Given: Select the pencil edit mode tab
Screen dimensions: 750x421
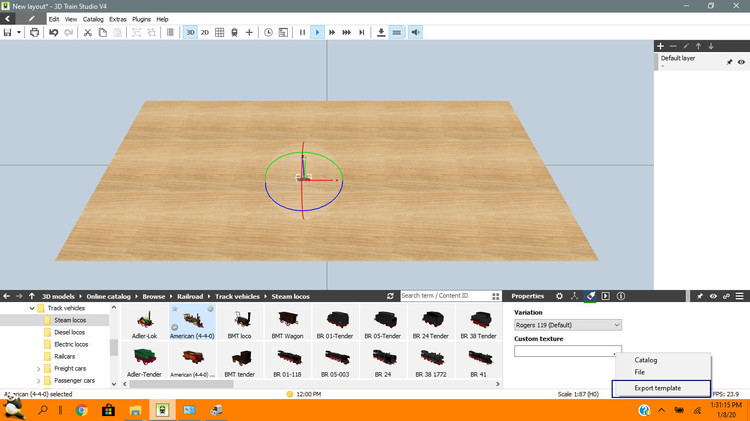Looking at the screenshot, I should 32,19.
